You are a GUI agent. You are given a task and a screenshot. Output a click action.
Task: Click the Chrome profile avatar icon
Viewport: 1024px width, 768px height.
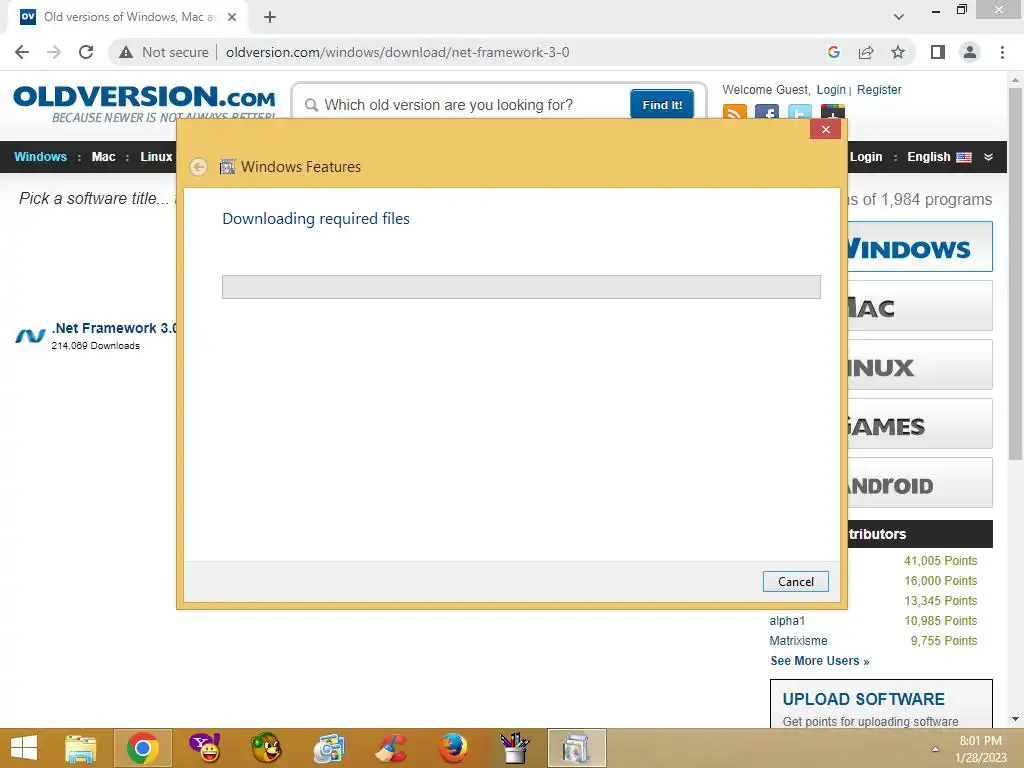[970, 52]
